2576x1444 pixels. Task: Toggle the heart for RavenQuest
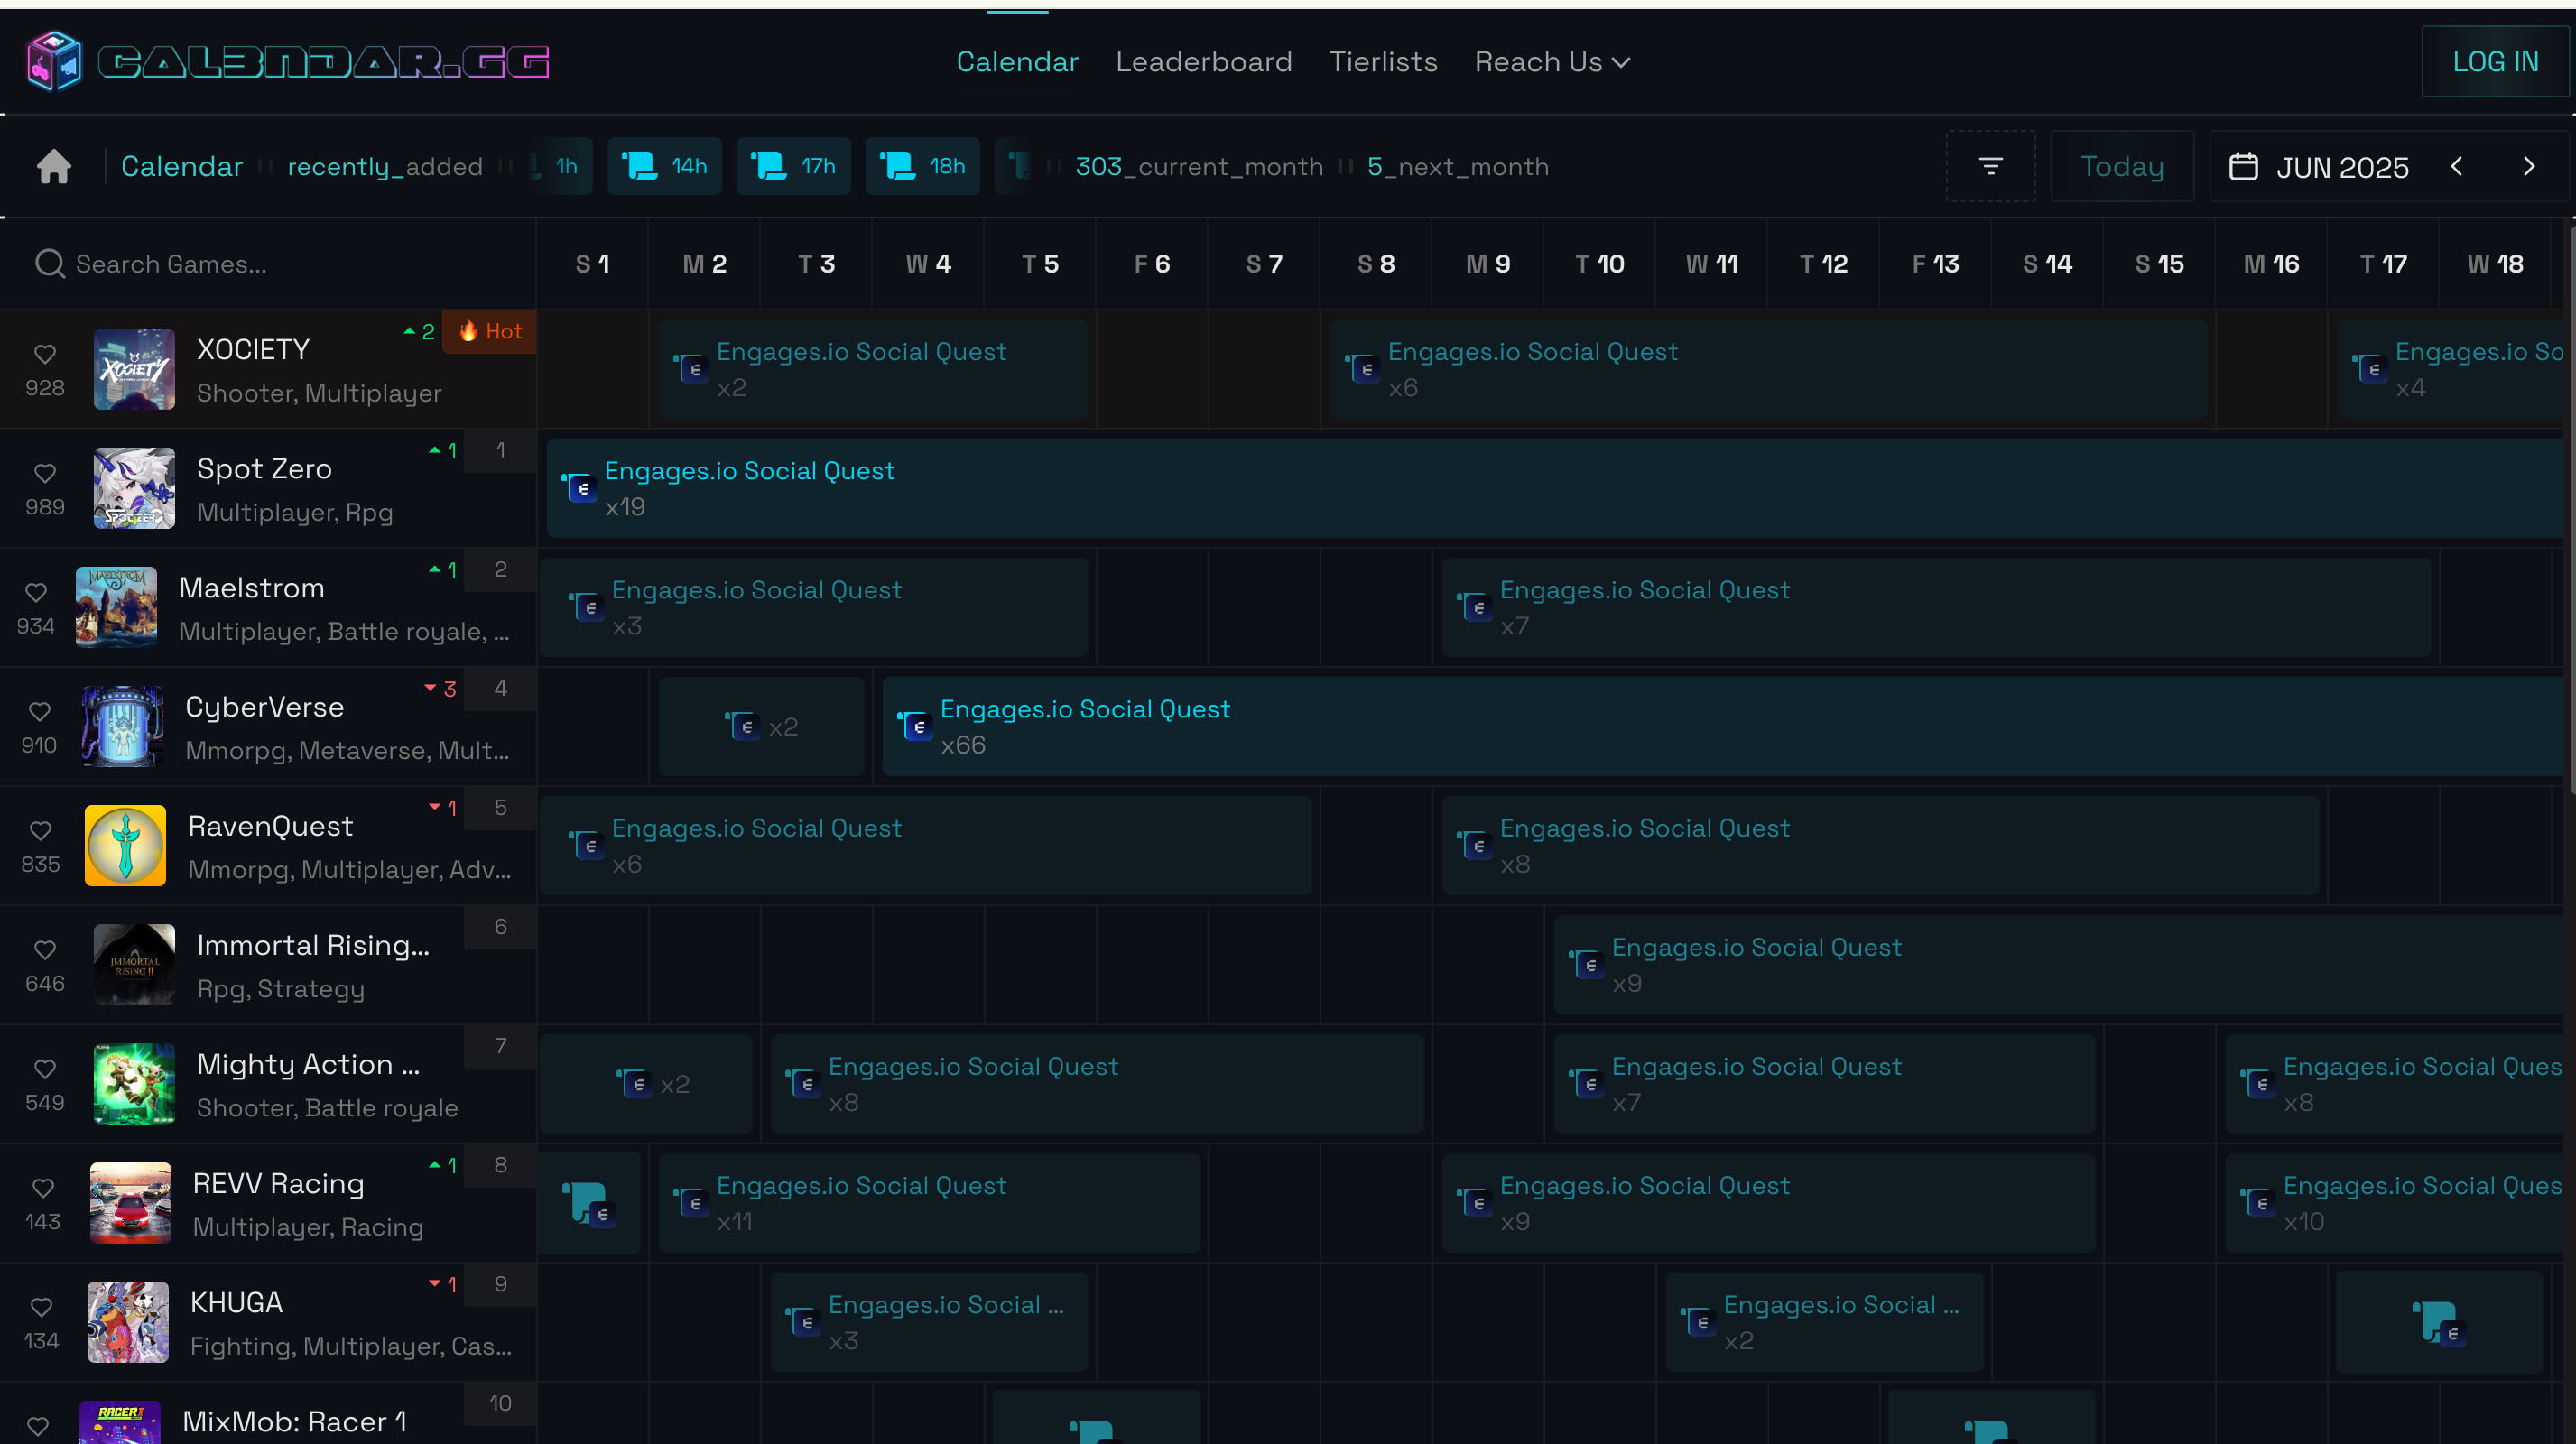click(x=41, y=830)
